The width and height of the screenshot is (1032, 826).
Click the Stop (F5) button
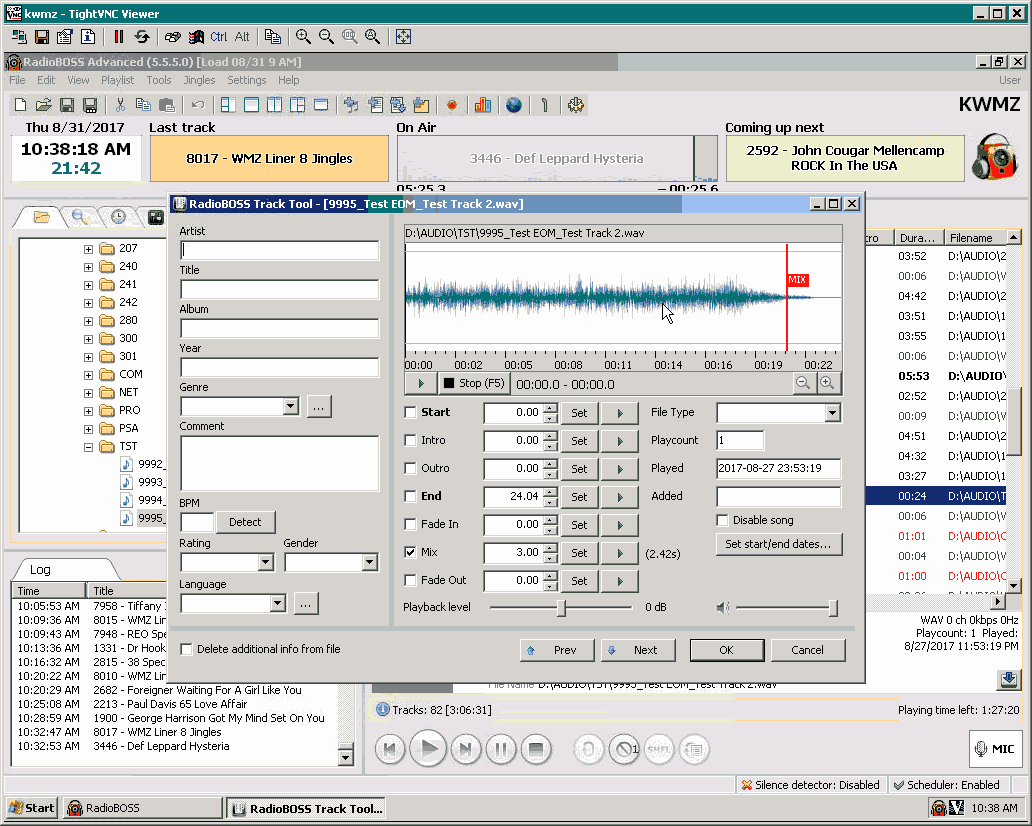[474, 383]
